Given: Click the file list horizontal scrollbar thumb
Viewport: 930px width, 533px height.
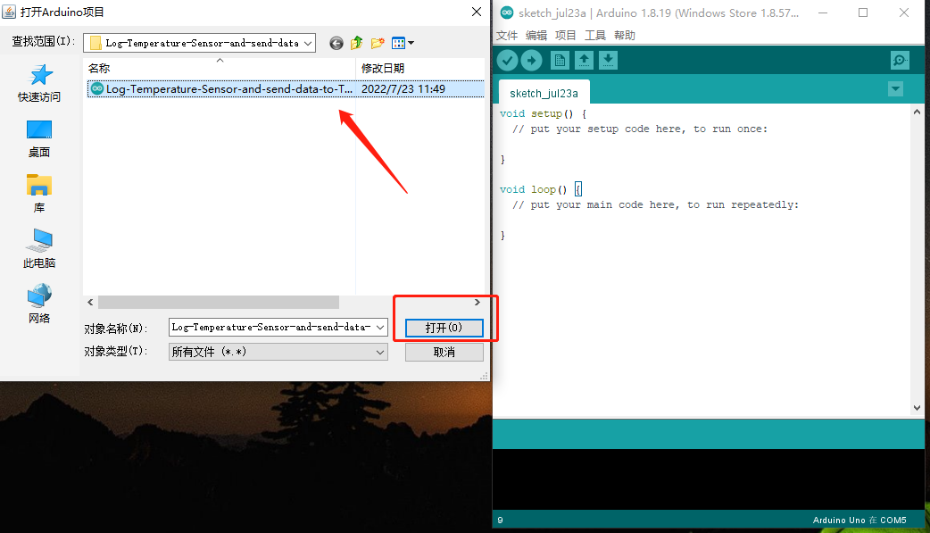Looking at the screenshot, I should [x=218, y=302].
